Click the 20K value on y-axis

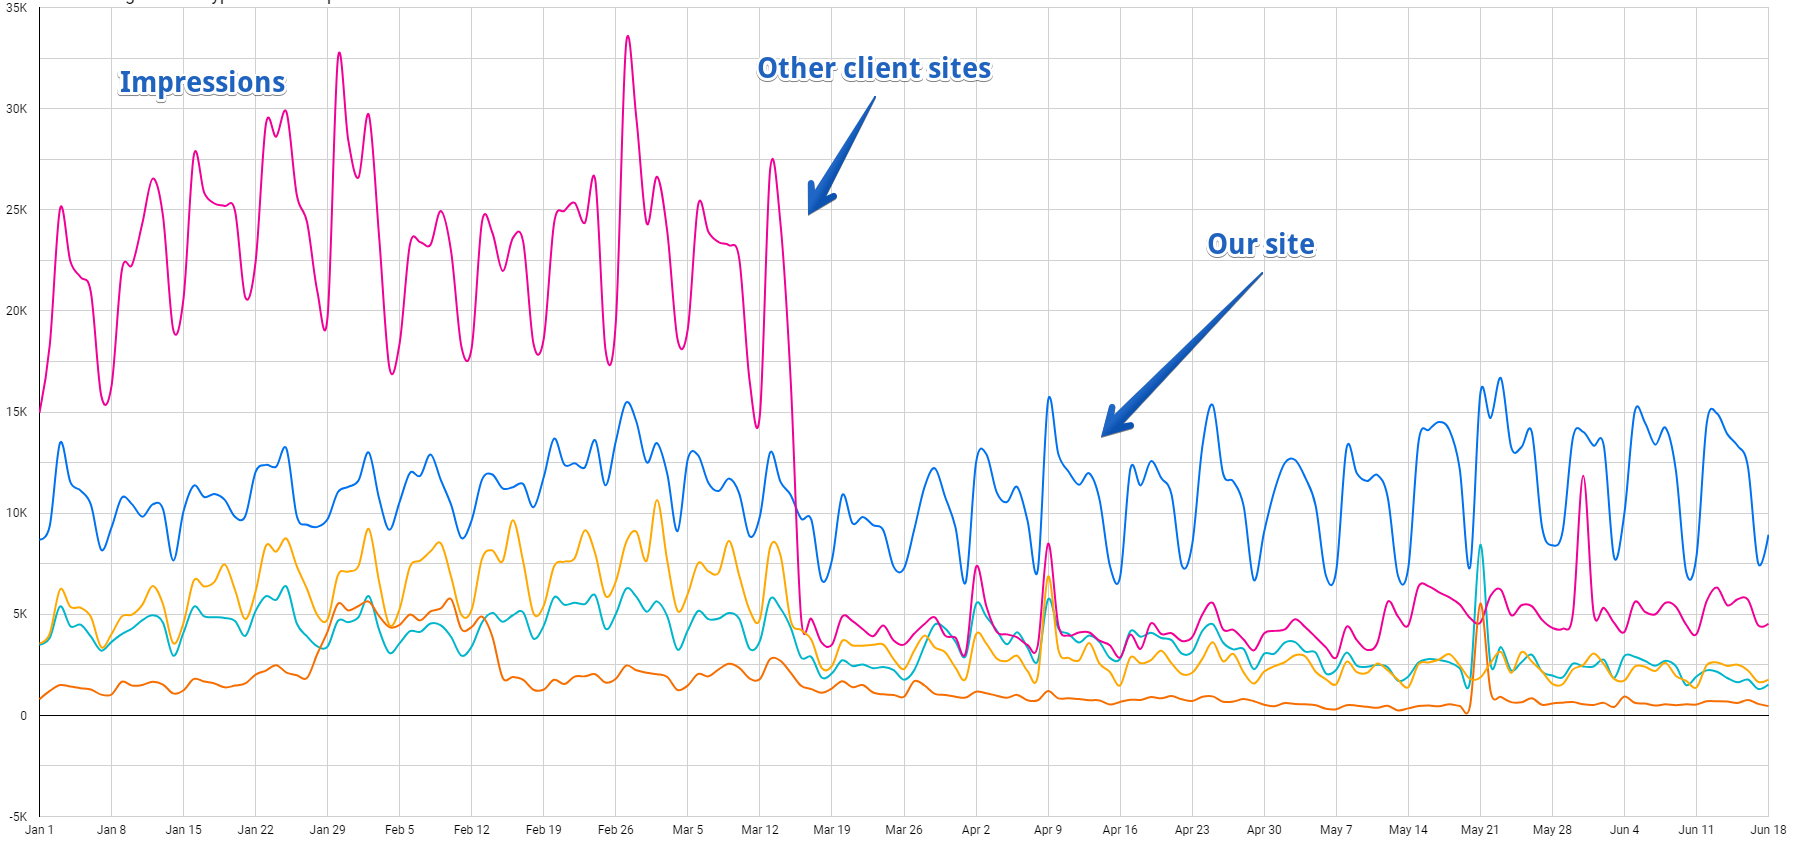click(16, 311)
